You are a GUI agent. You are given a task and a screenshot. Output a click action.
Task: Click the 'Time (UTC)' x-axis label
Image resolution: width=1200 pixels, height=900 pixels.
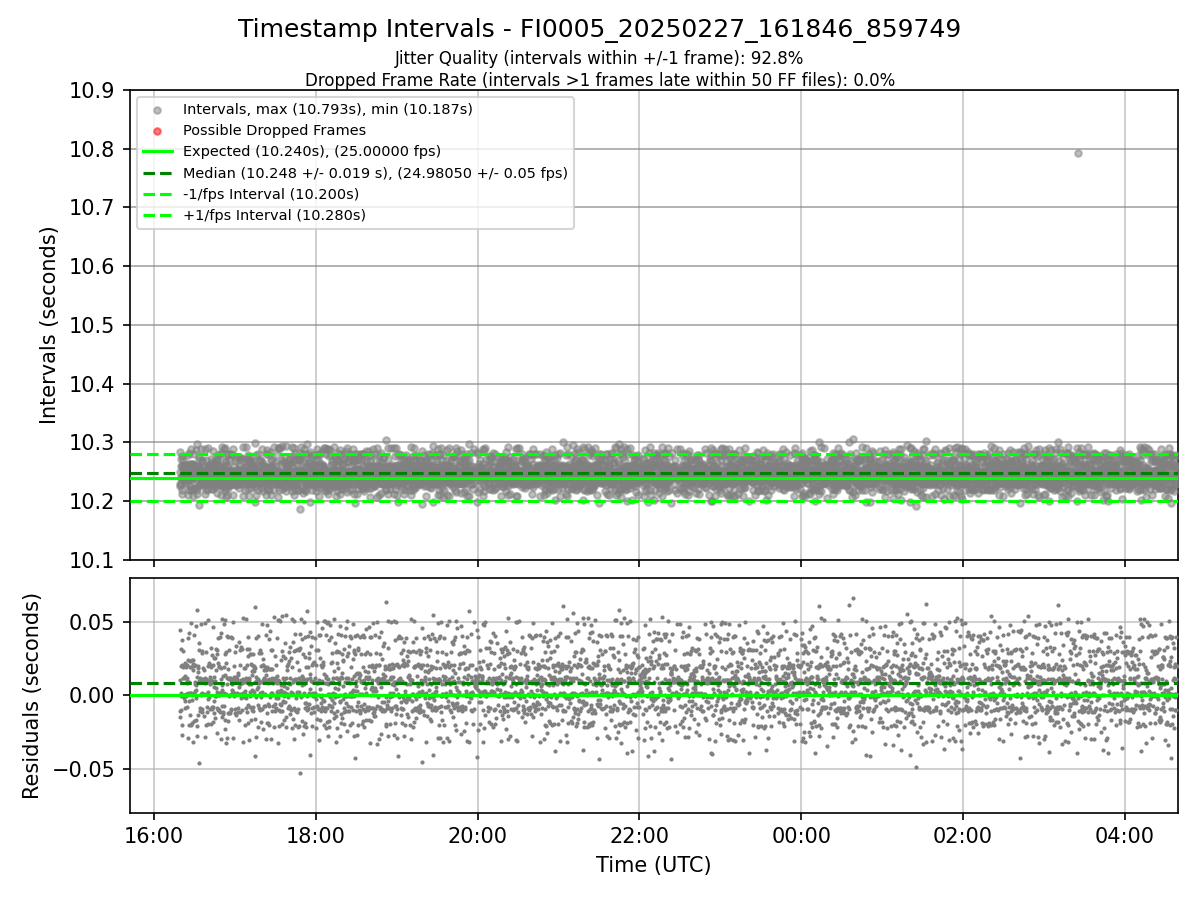click(653, 865)
